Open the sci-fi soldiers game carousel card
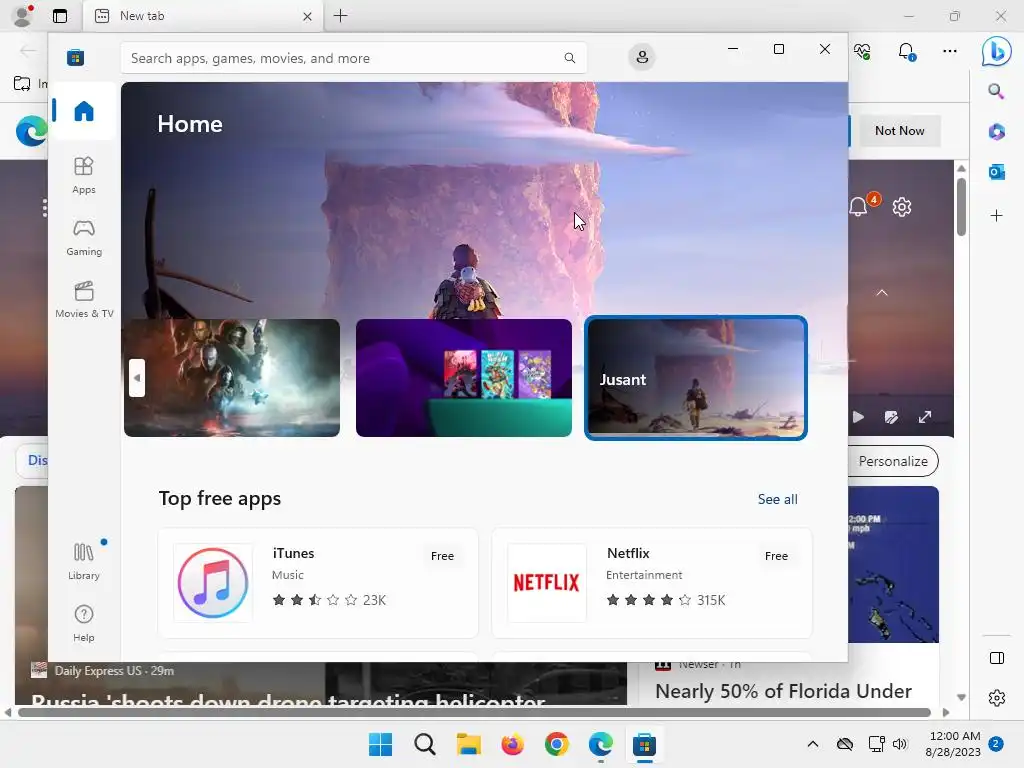This screenshot has height=768, width=1024. [x=232, y=377]
